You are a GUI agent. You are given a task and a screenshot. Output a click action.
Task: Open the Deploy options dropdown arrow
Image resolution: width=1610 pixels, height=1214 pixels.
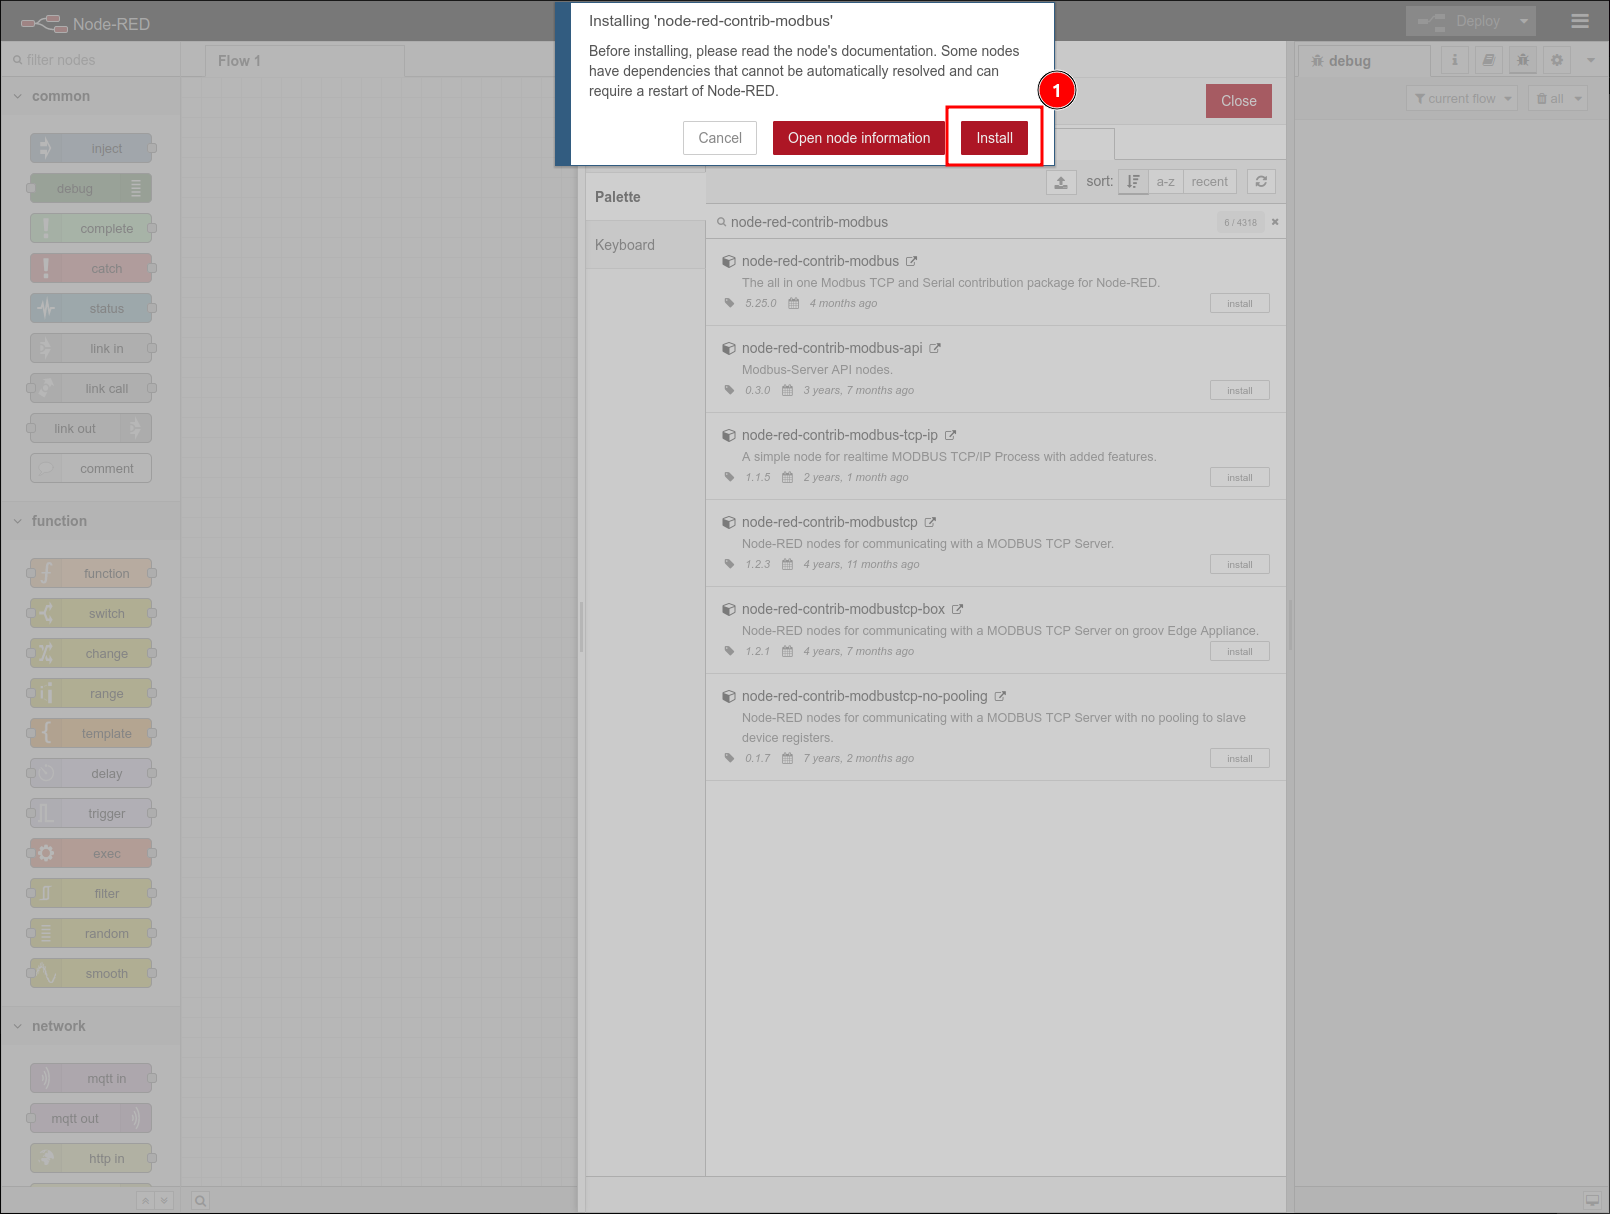(x=1524, y=21)
